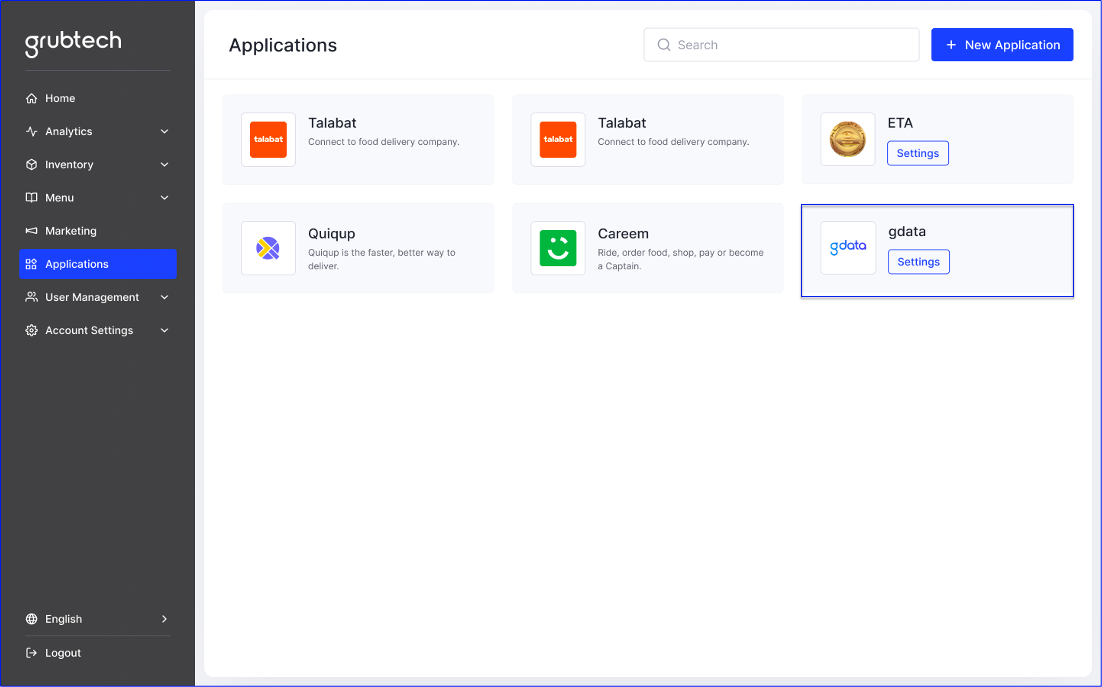Image resolution: width=1102 pixels, height=687 pixels.
Task: Click the green Careem smiley logo
Action: click(x=558, y=249)
